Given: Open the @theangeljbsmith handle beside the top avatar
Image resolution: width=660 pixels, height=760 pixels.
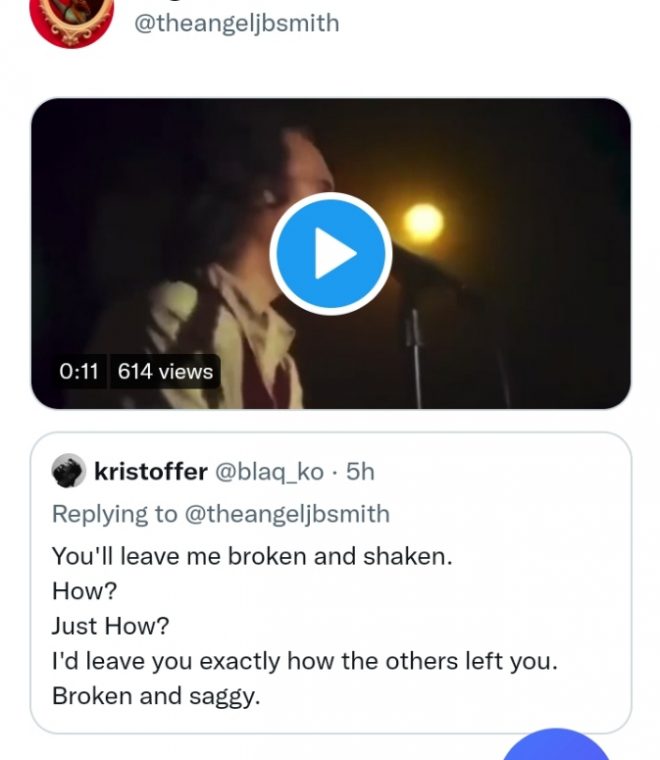Looking at the screenshot, I should point(237,22).
